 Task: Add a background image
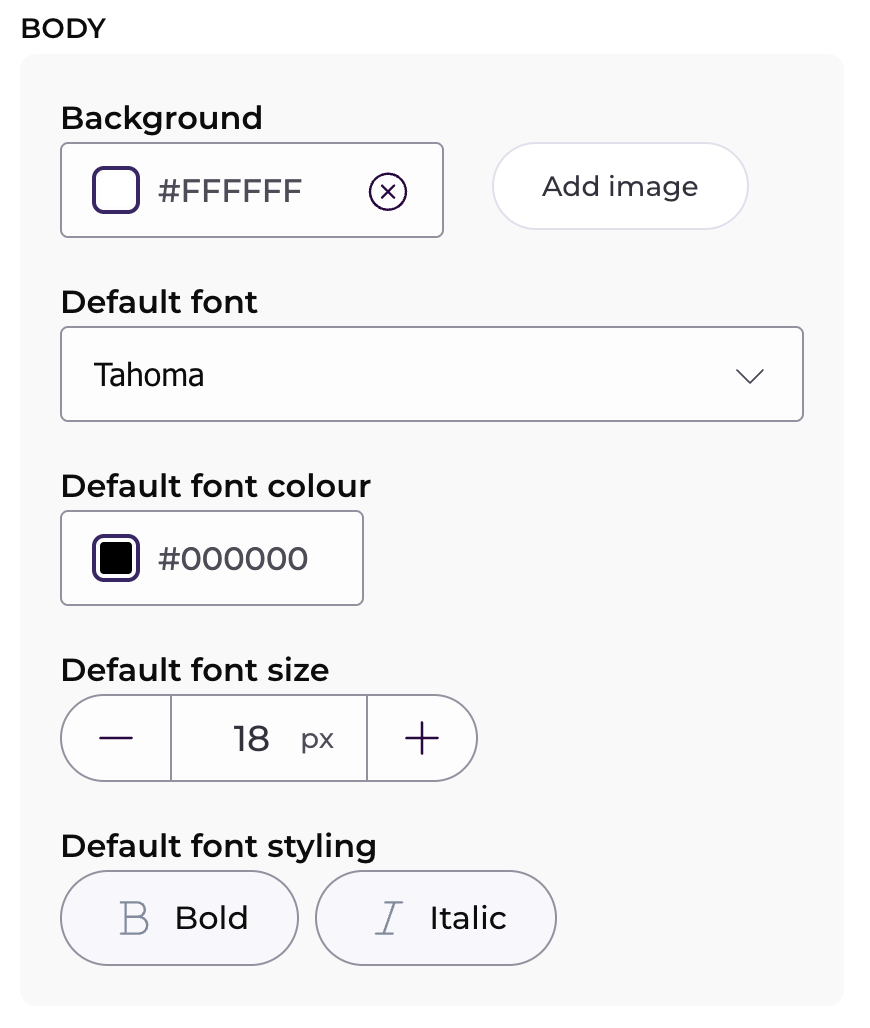(620, 186)
